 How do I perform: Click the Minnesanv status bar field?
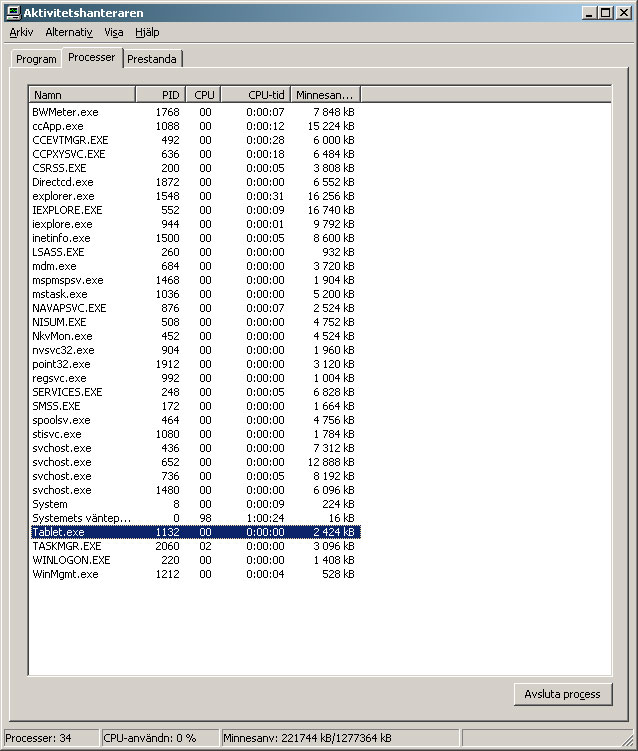pos(340,738)
